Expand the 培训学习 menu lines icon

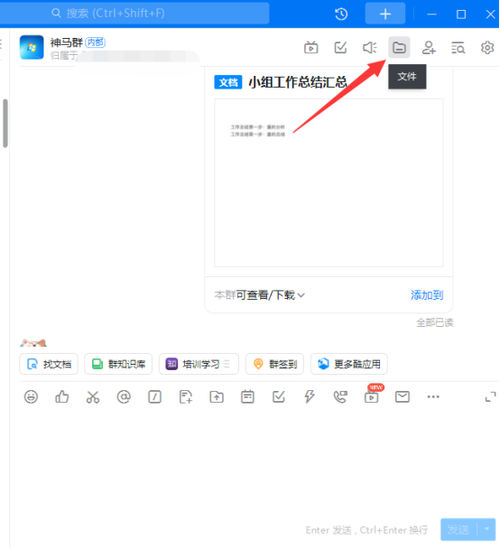(x=227, y=364)
